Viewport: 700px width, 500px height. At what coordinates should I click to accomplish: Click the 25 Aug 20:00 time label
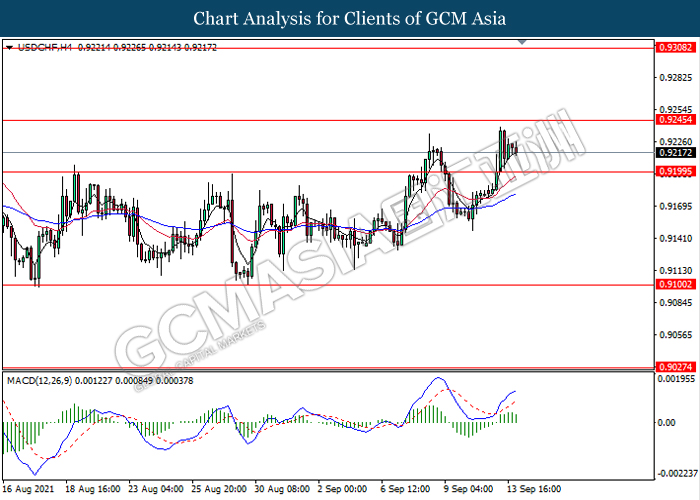click(219, 489)
